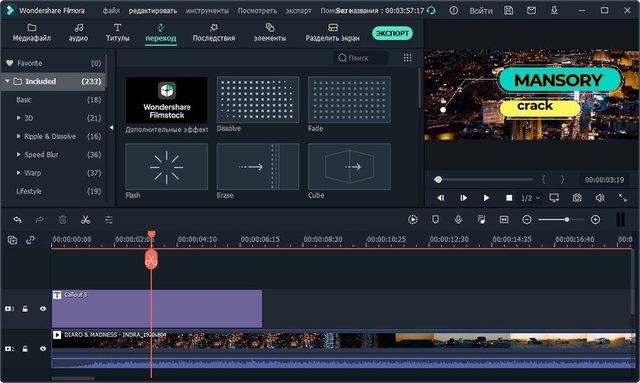Click the save project icon in title bar
This screenshot has height=383, width=640.
click(x=509, y=10)
